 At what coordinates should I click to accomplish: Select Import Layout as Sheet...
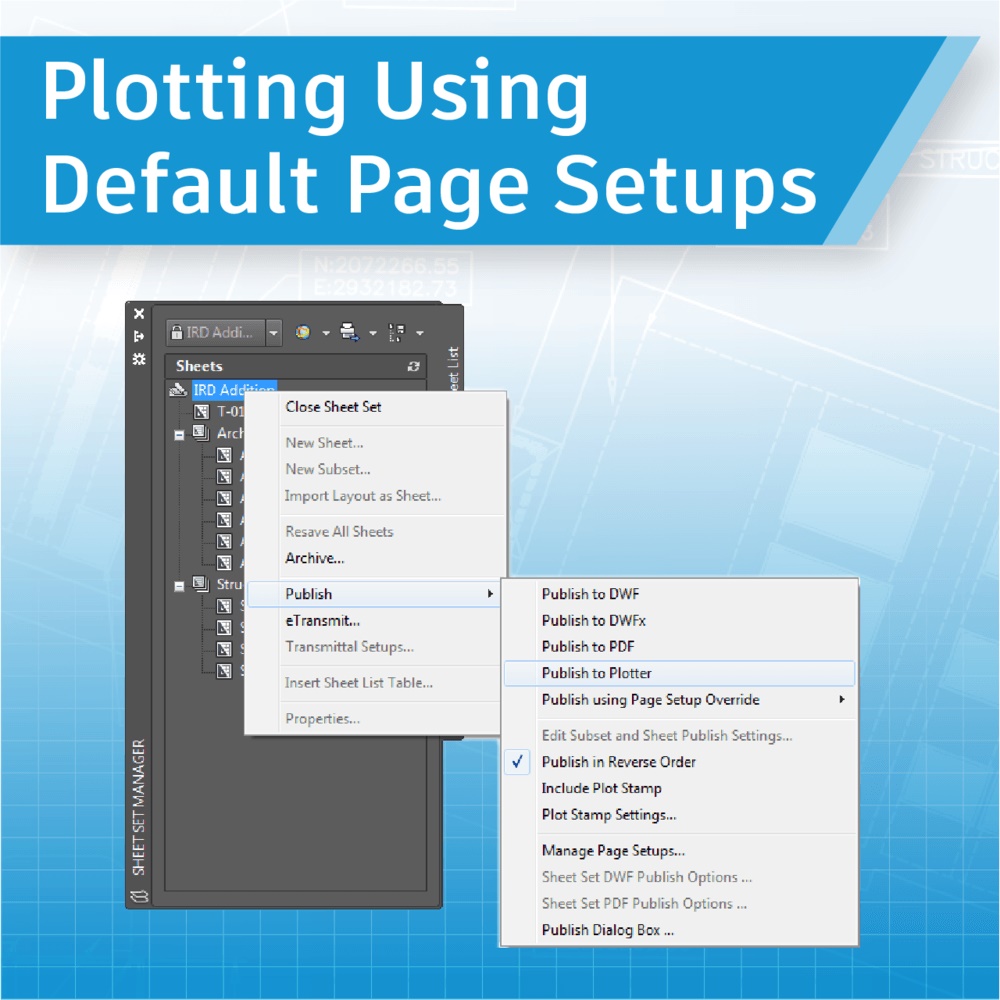click(x=363, y=496)
